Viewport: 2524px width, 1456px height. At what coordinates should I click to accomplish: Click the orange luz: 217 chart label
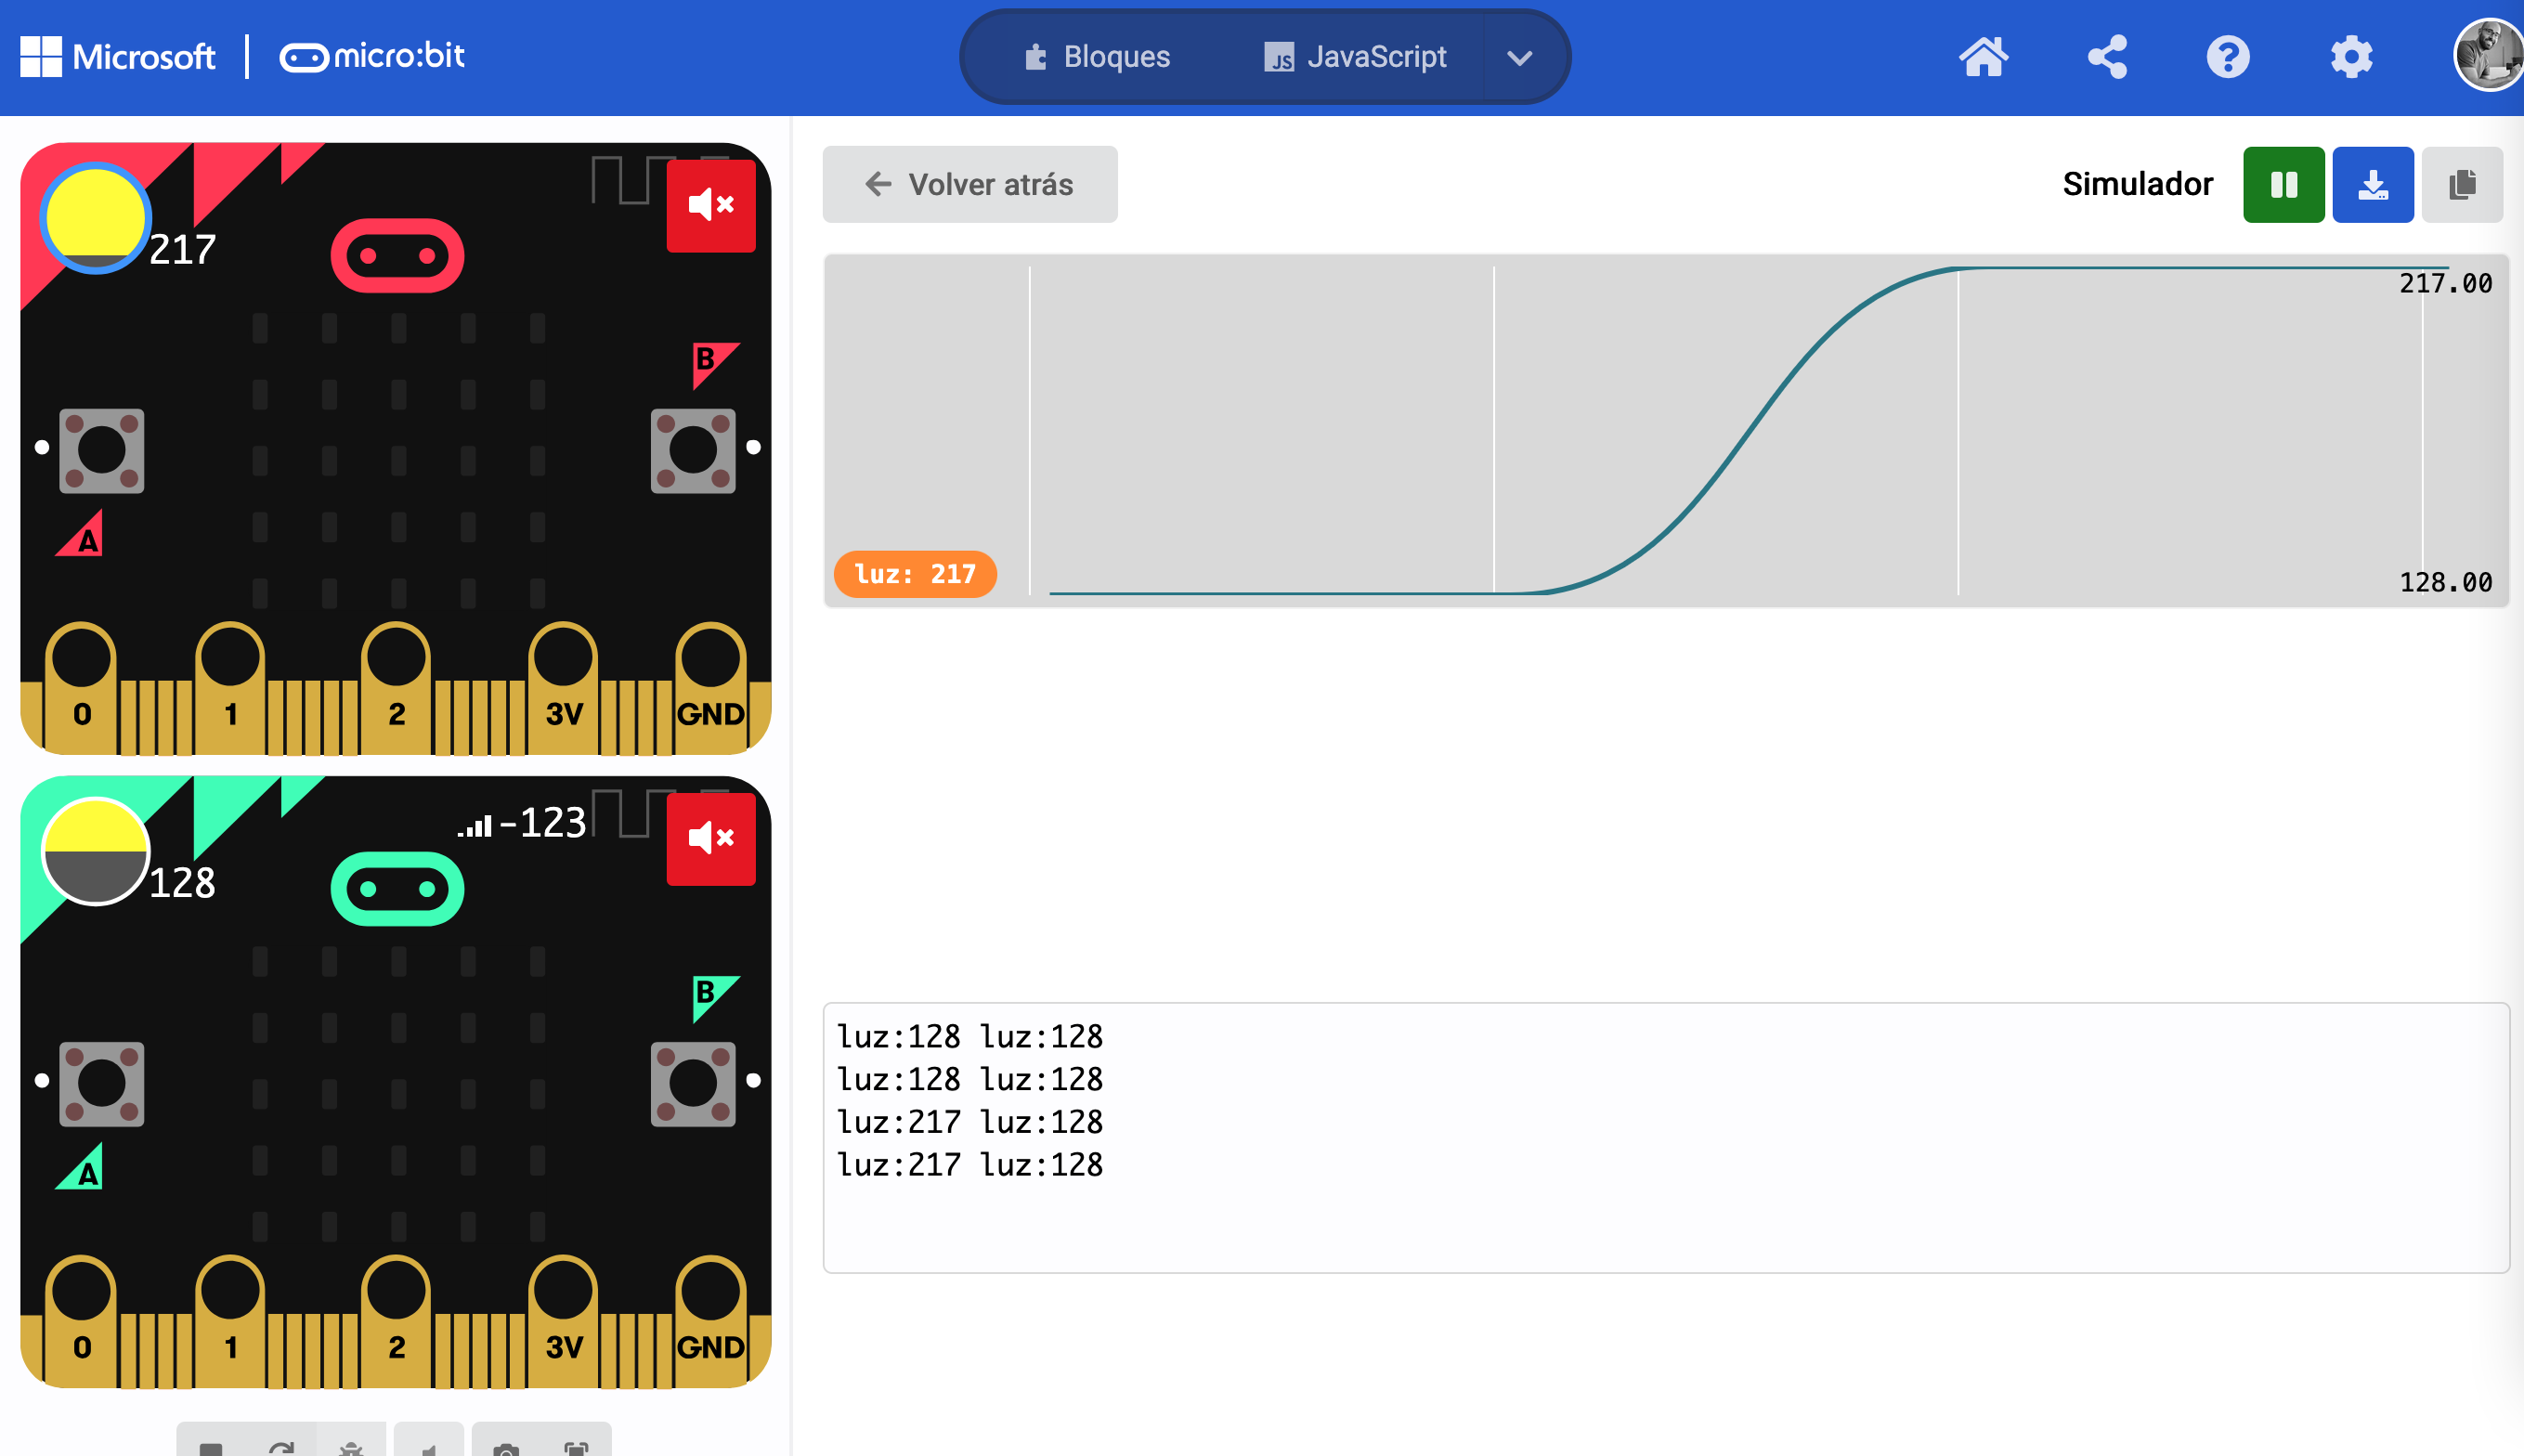pyautogui.click(x=914, y=574)
